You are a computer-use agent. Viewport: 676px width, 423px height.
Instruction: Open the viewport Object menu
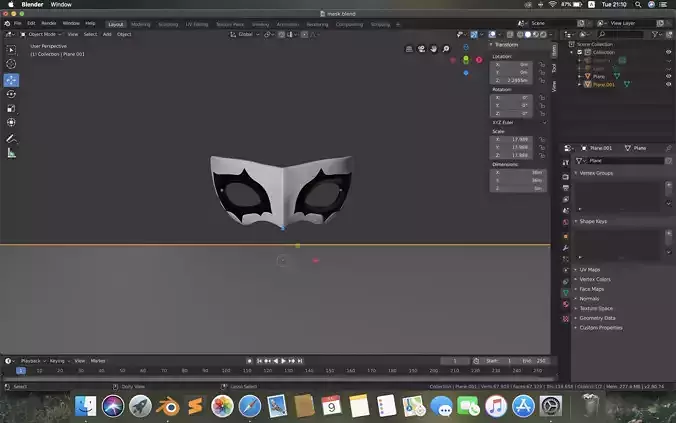pyautogui.click(x=124, y=34)
